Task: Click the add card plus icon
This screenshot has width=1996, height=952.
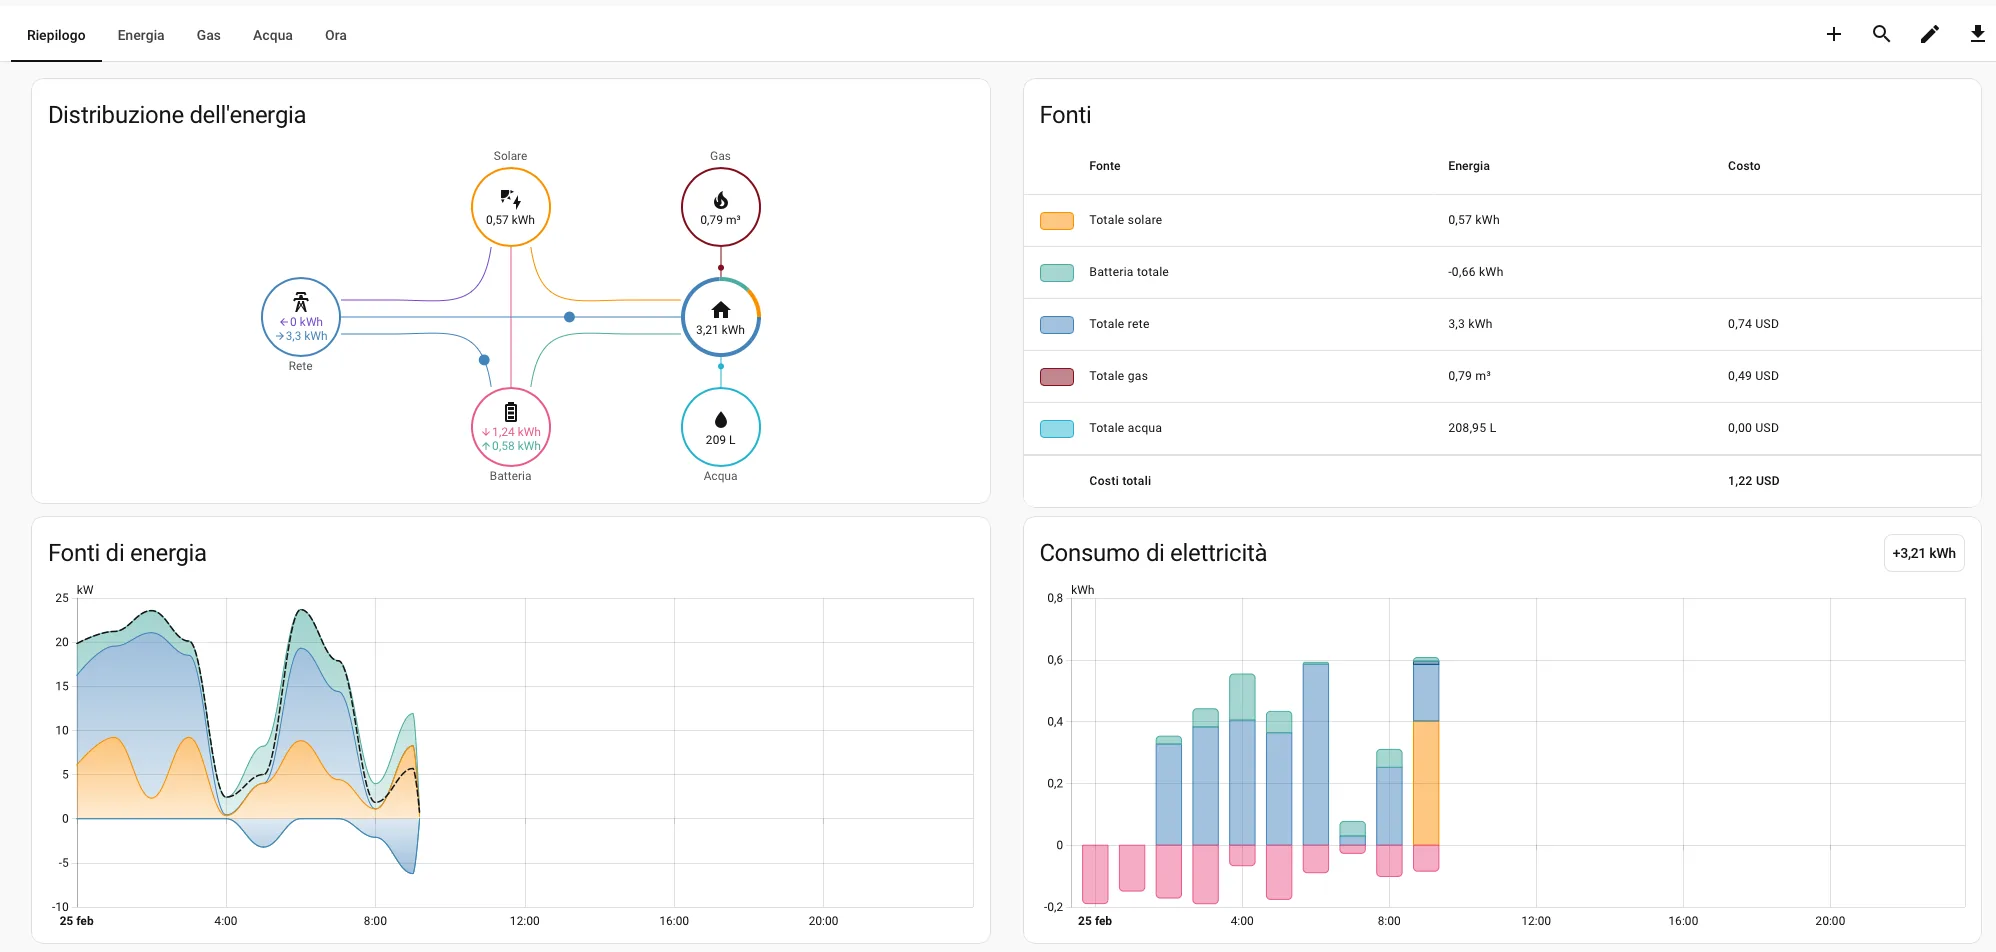Action: (x=1833, y=34)
